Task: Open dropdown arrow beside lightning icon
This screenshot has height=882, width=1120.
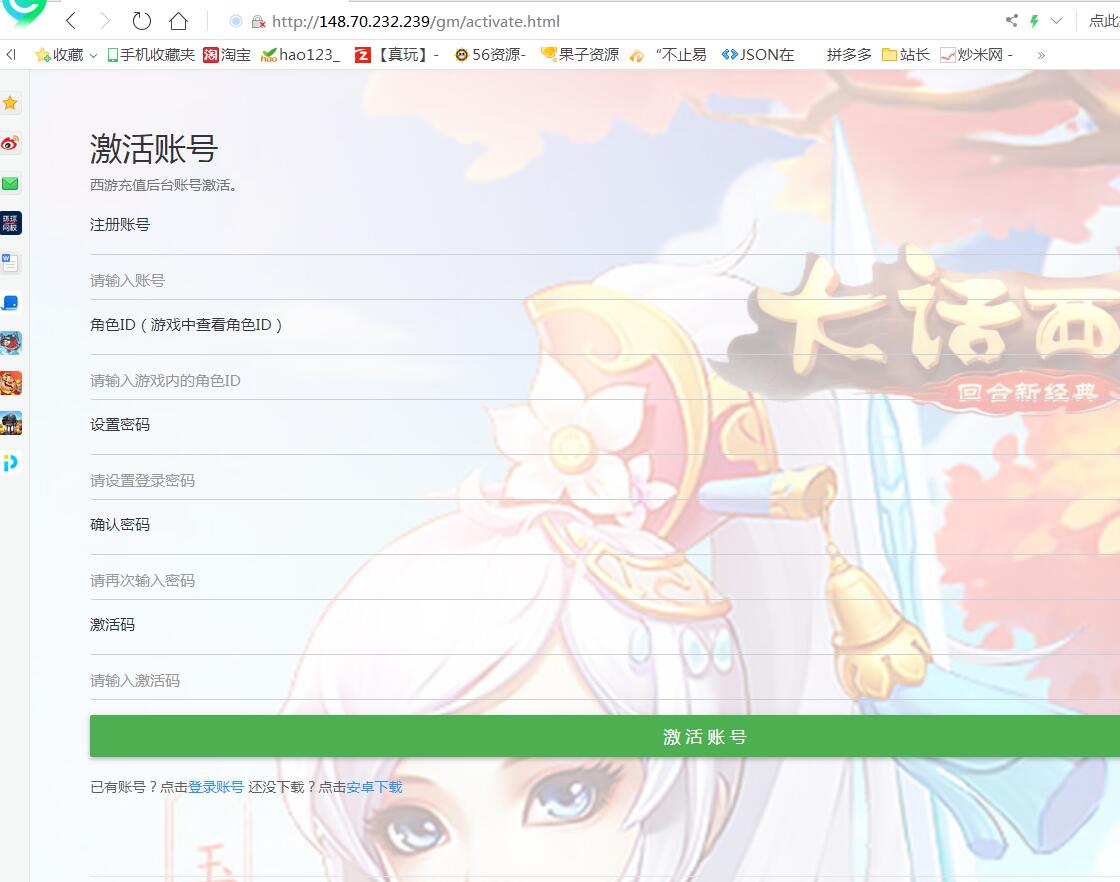Action: point(1056,21)
